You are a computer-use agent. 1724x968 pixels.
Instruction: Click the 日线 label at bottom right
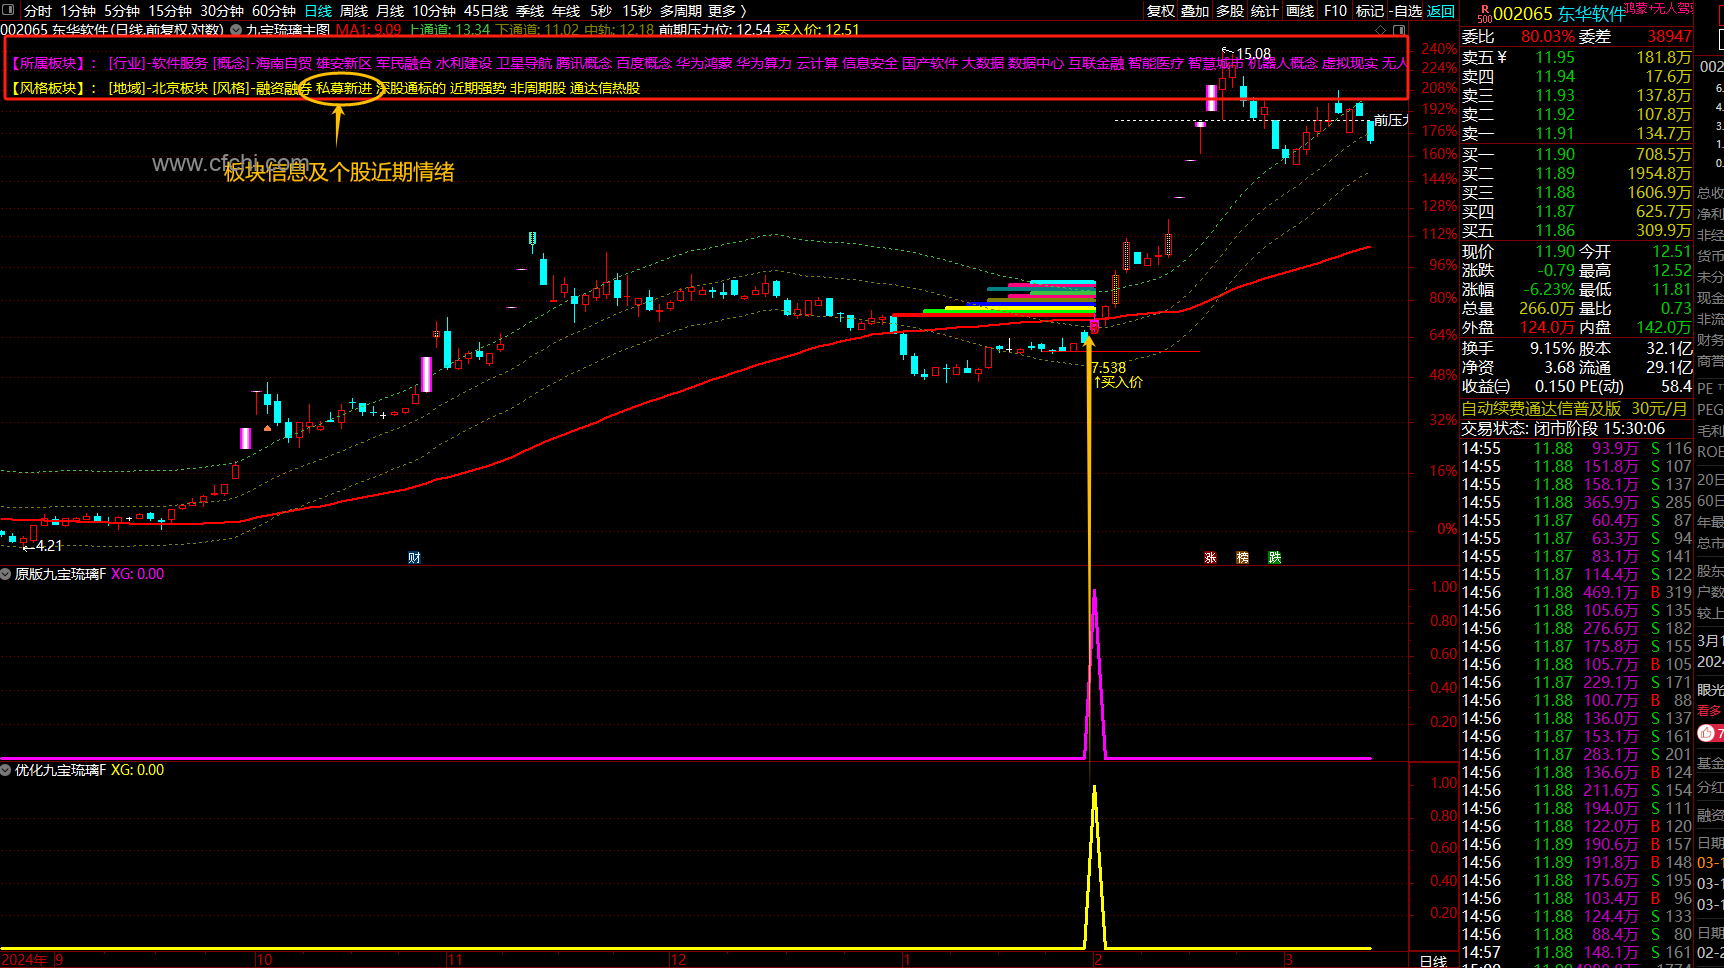click(1433, 961)
